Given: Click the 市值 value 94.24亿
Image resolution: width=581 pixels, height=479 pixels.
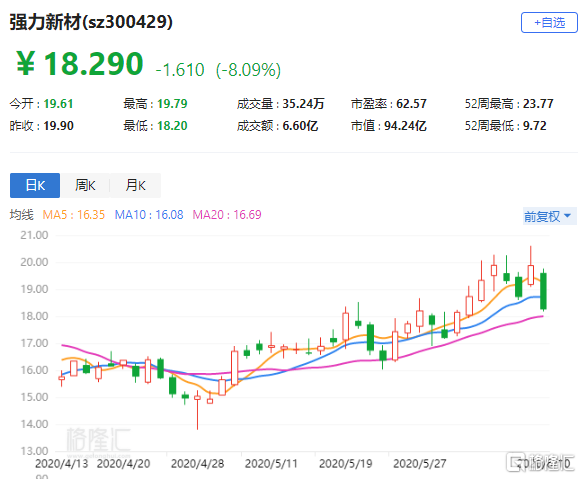Looking at the screenshot, I should pyautogui.click(x=405, y=126).
